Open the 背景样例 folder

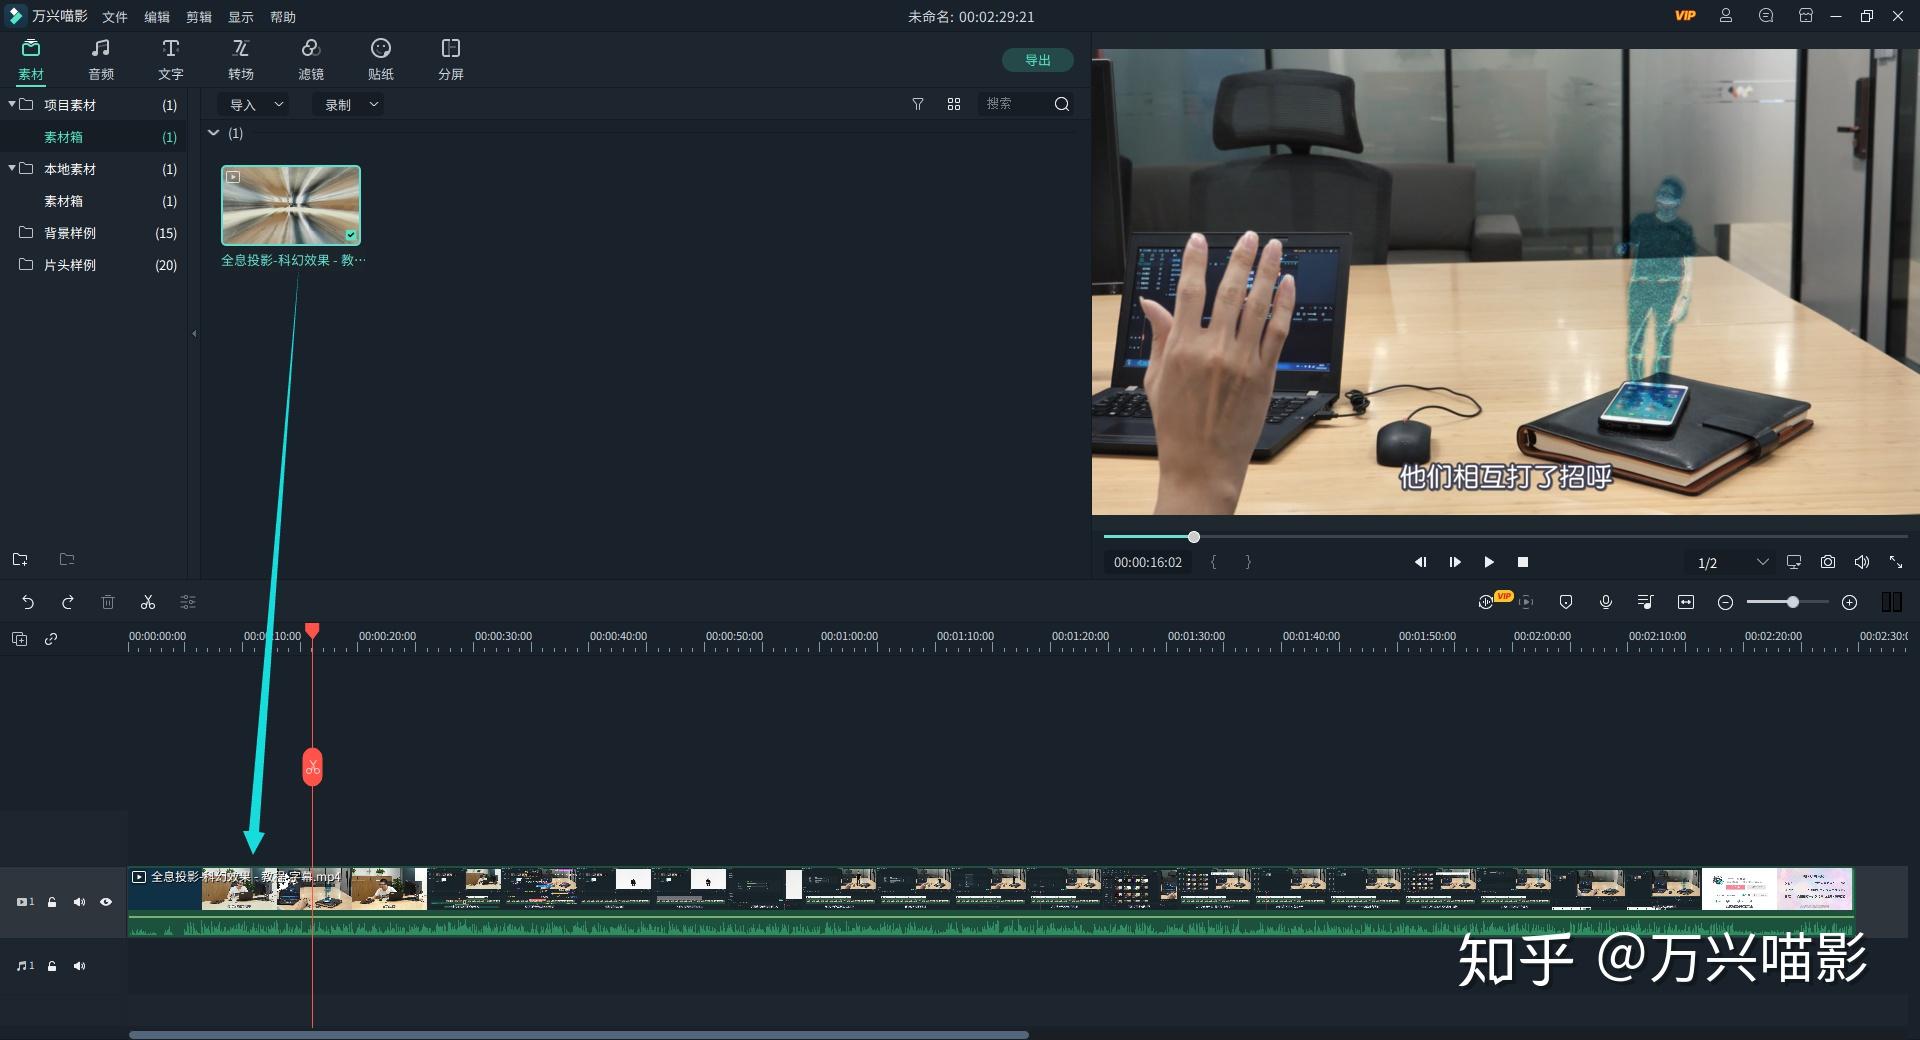[x=93, y=233]
